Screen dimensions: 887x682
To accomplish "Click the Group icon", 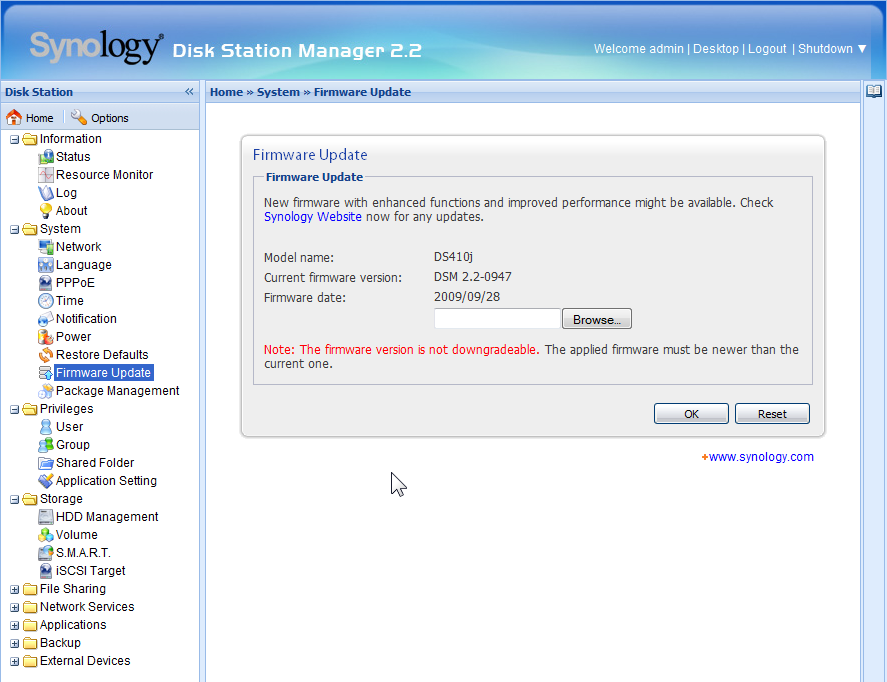I will (x=46, y=445).
